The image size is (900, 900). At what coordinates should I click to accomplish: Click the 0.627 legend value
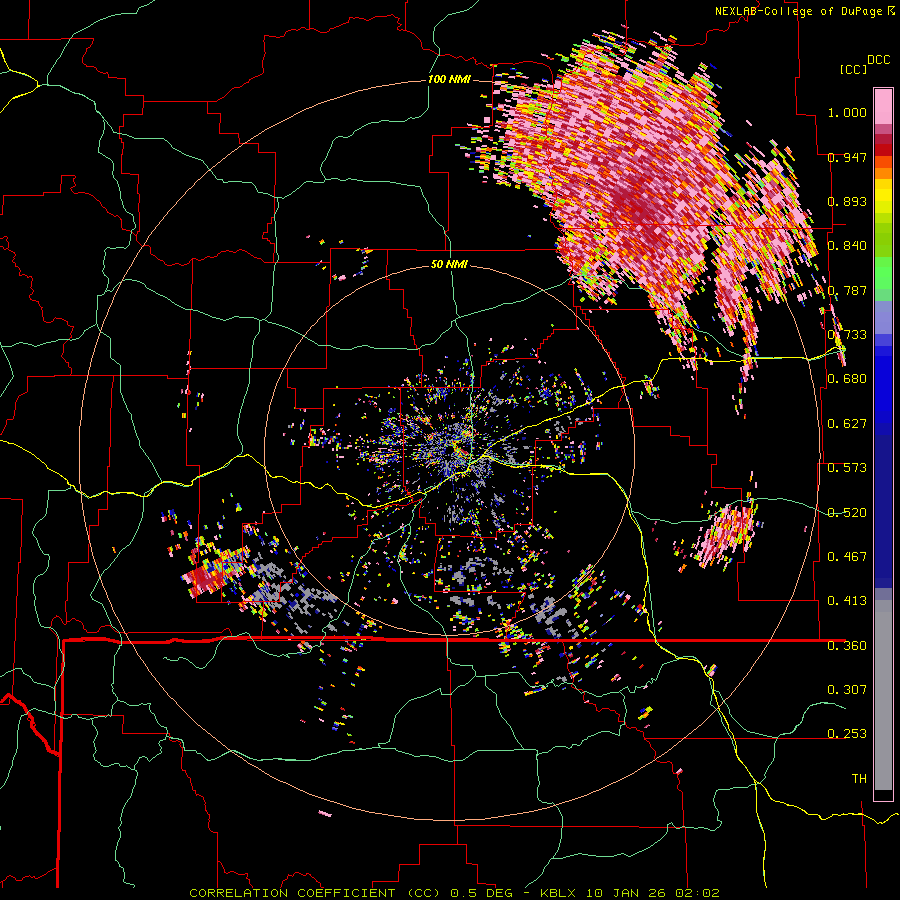click(x=847, y=424)
